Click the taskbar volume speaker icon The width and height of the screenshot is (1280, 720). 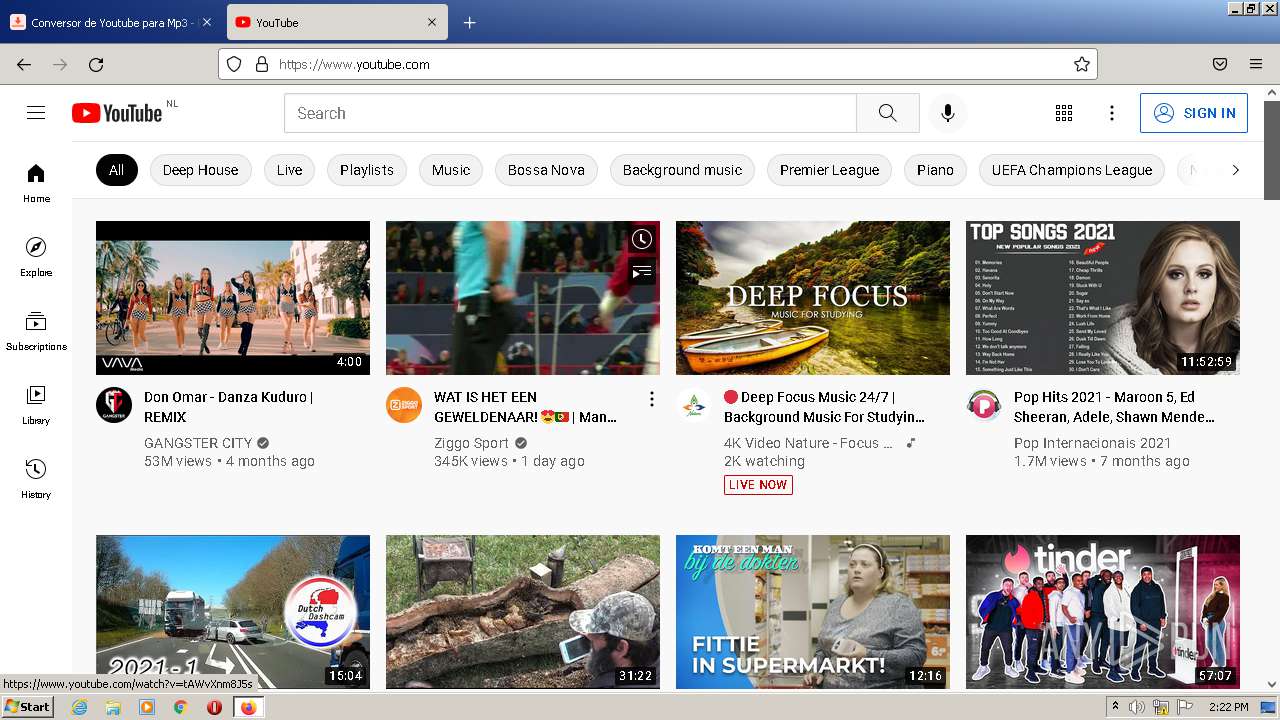pyautogui.click(x=1136, y=707)
